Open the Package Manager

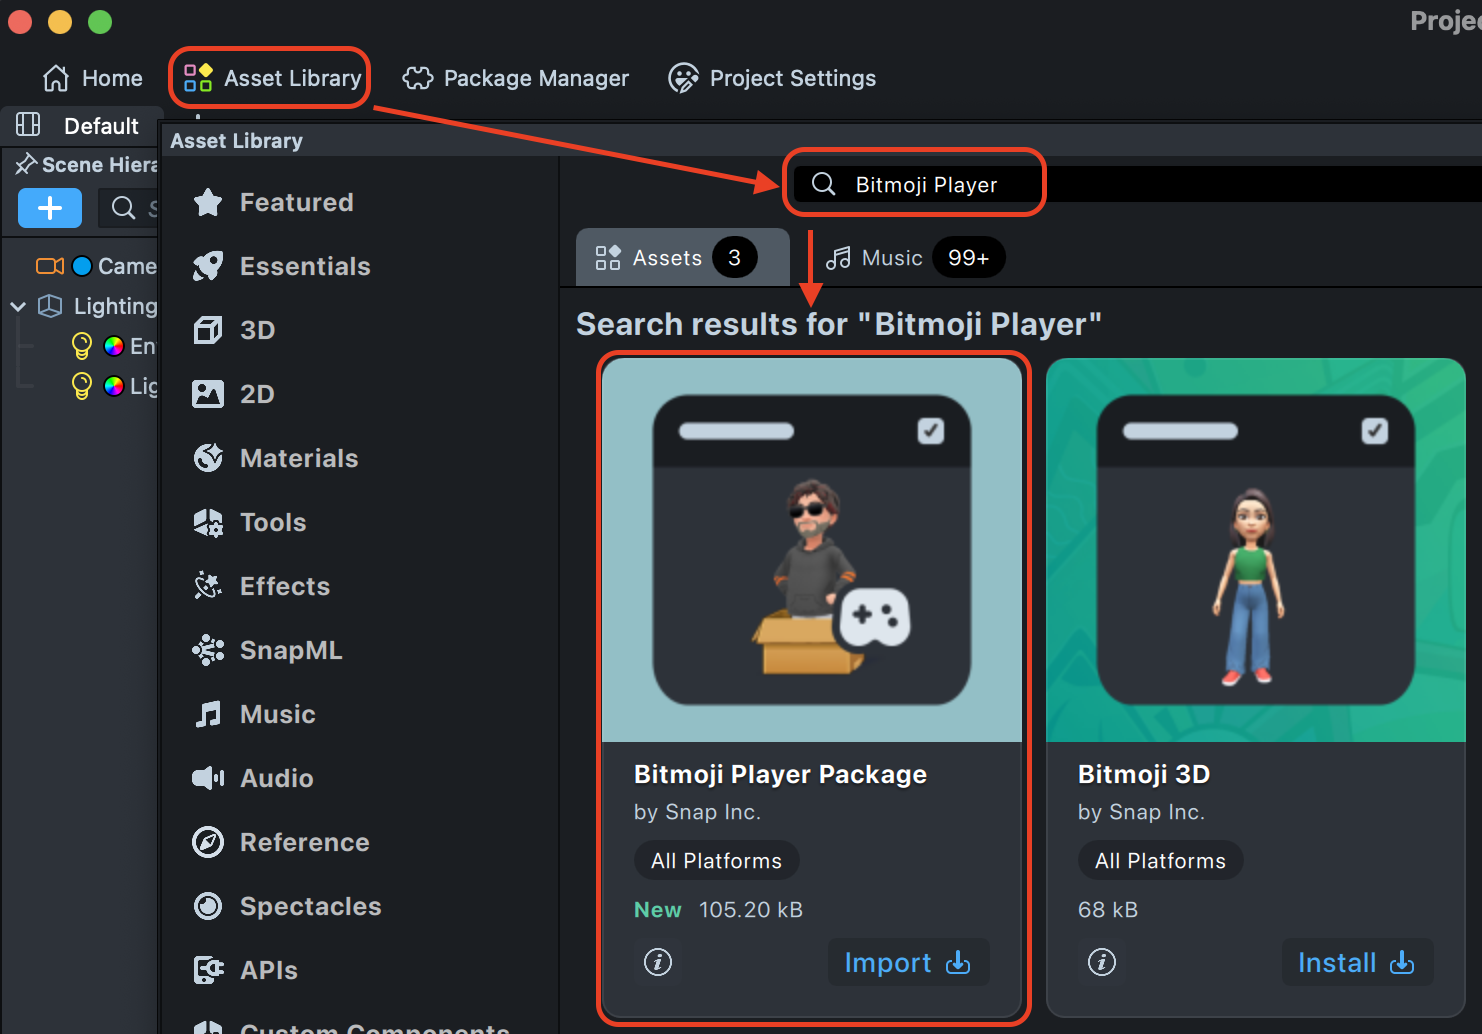click(x=515, y=78)
